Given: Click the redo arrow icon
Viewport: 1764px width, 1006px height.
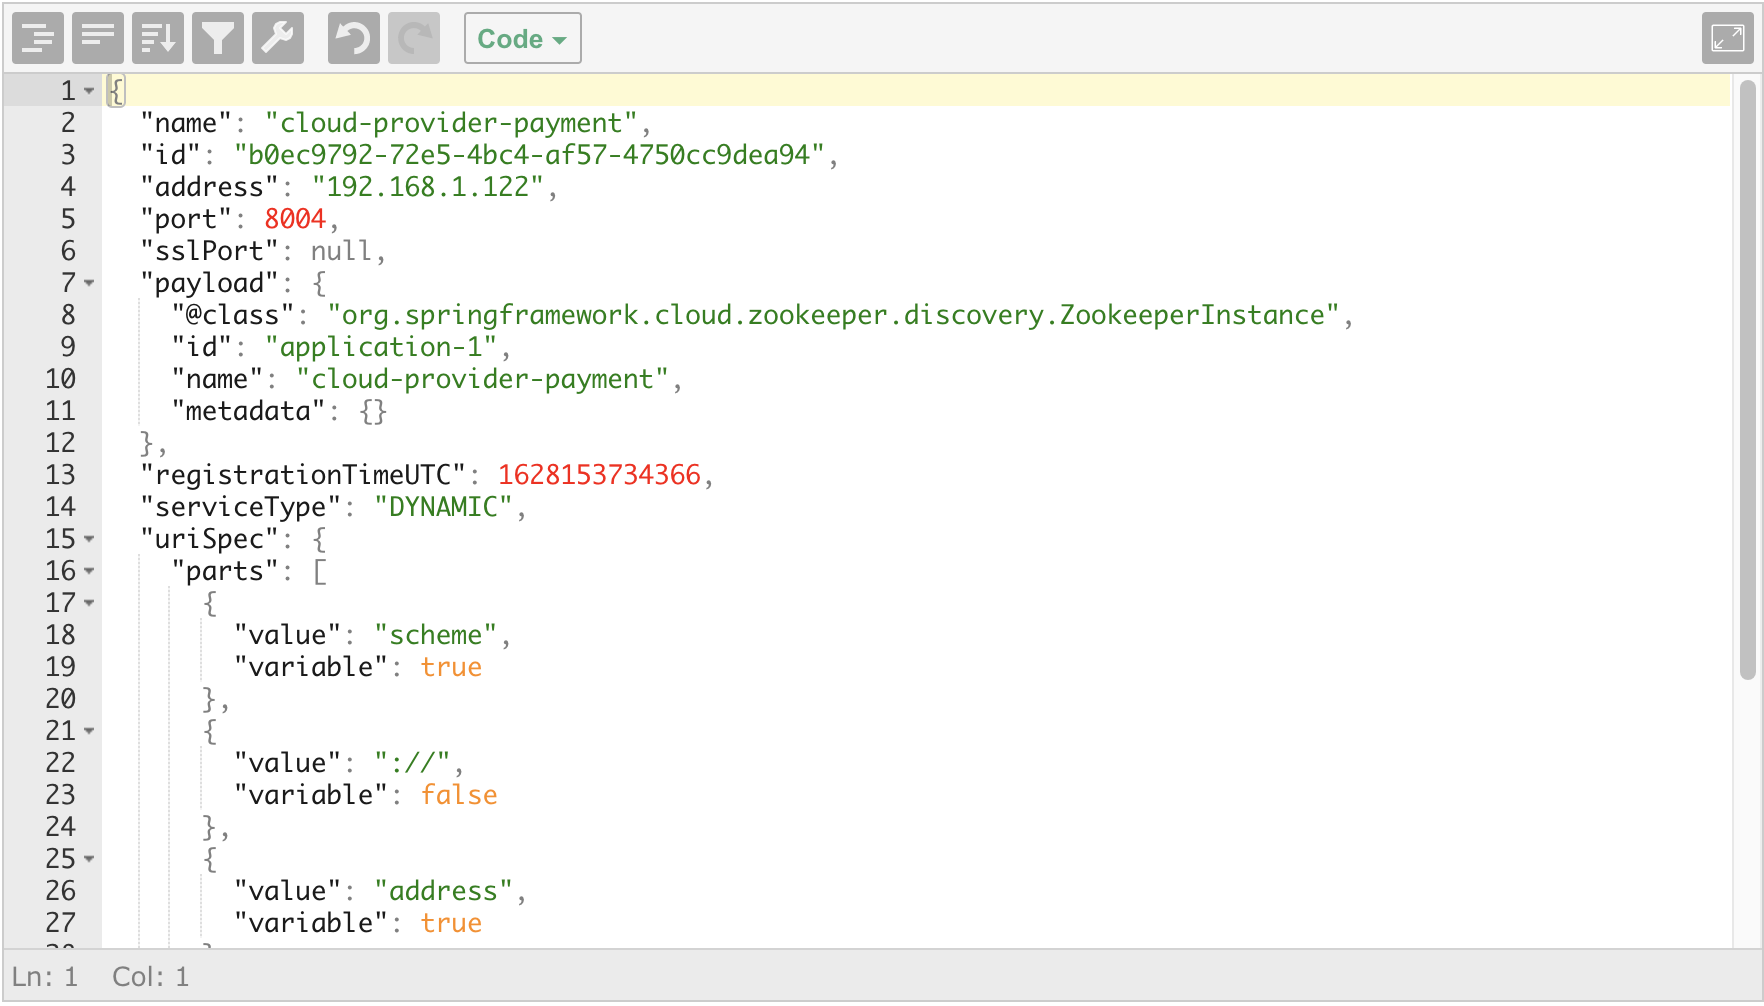Looking at the screenshot, I should coord(414,39).
